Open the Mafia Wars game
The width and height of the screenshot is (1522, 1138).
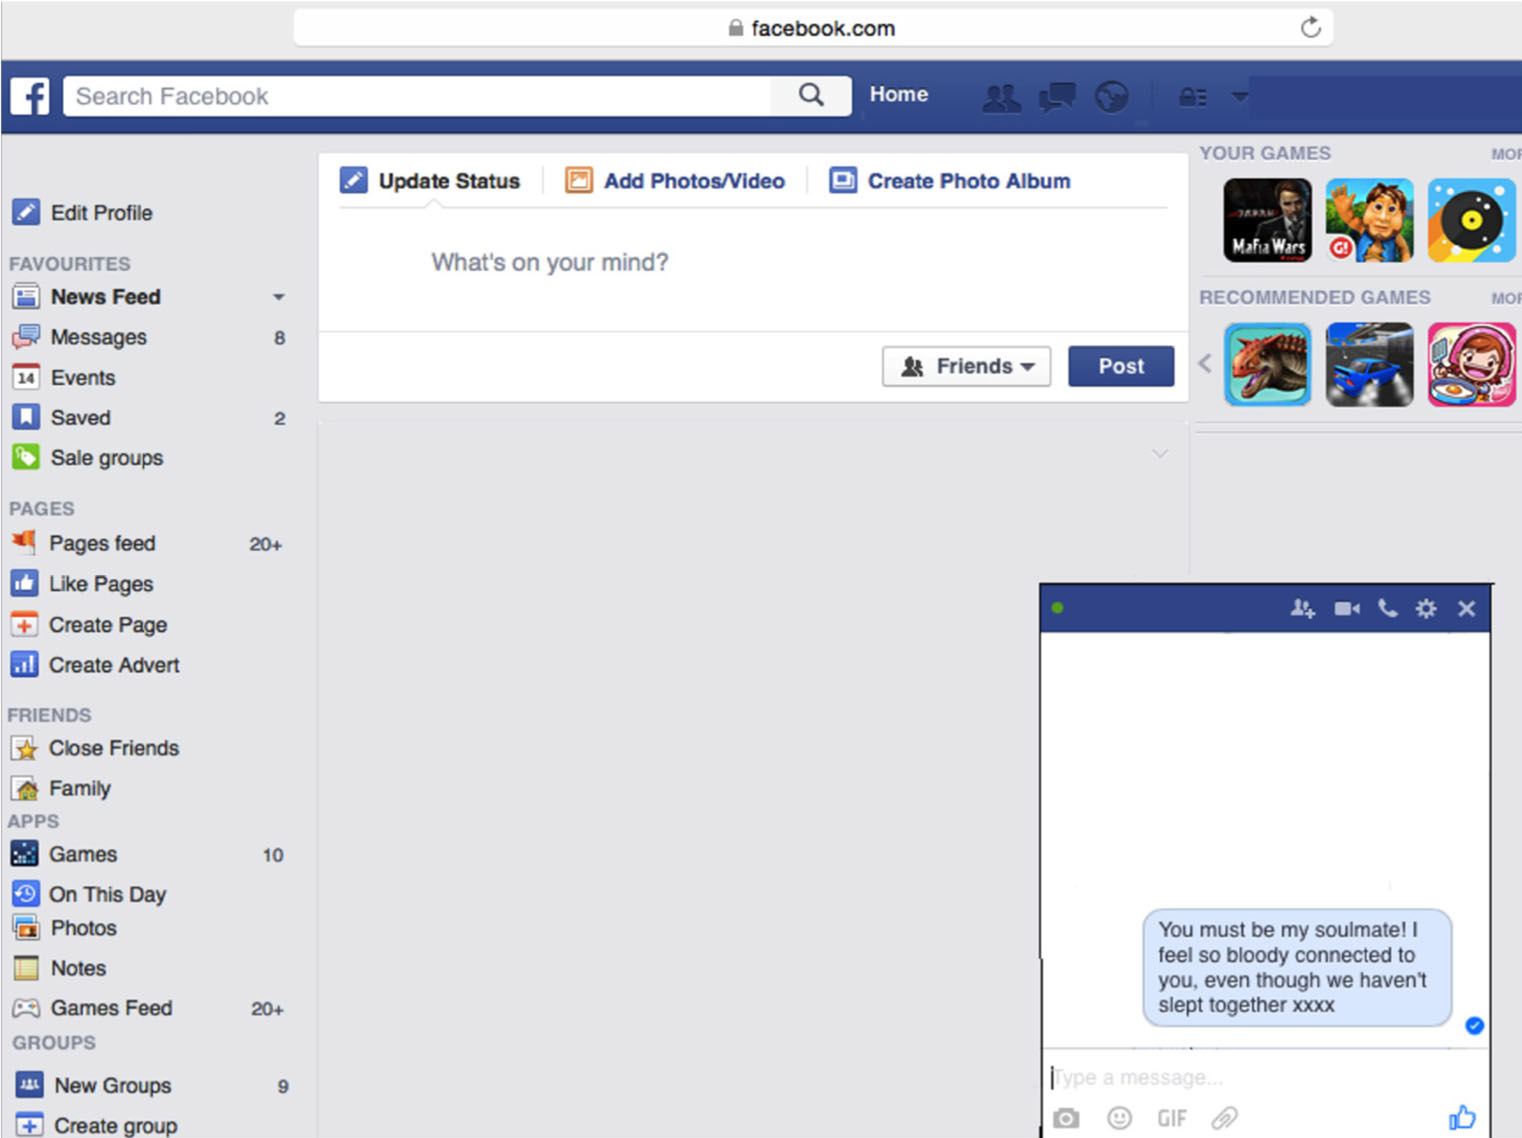[1268, 220]
